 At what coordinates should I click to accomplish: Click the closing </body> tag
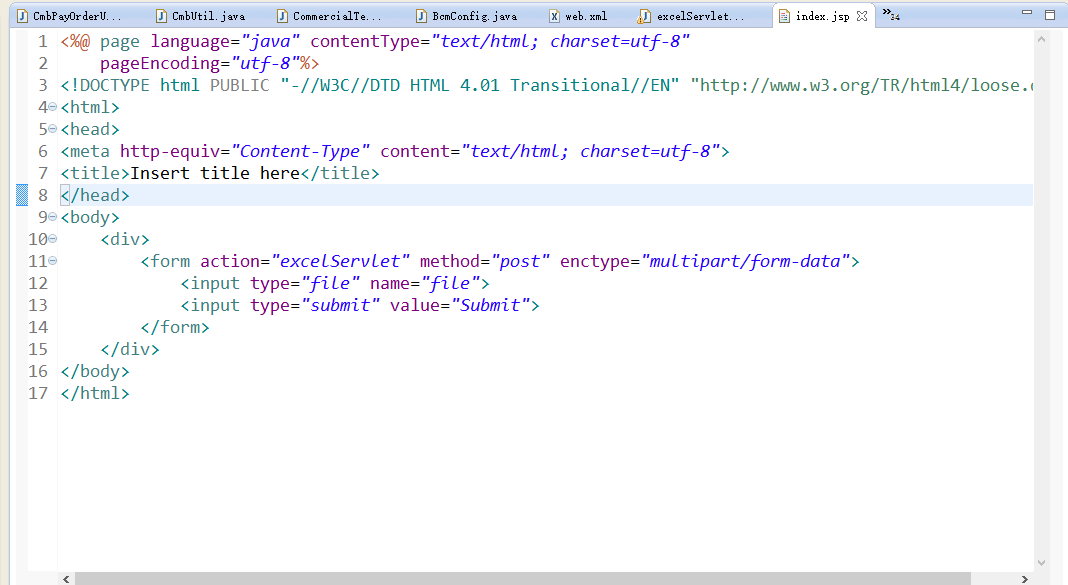click(95, 371)
